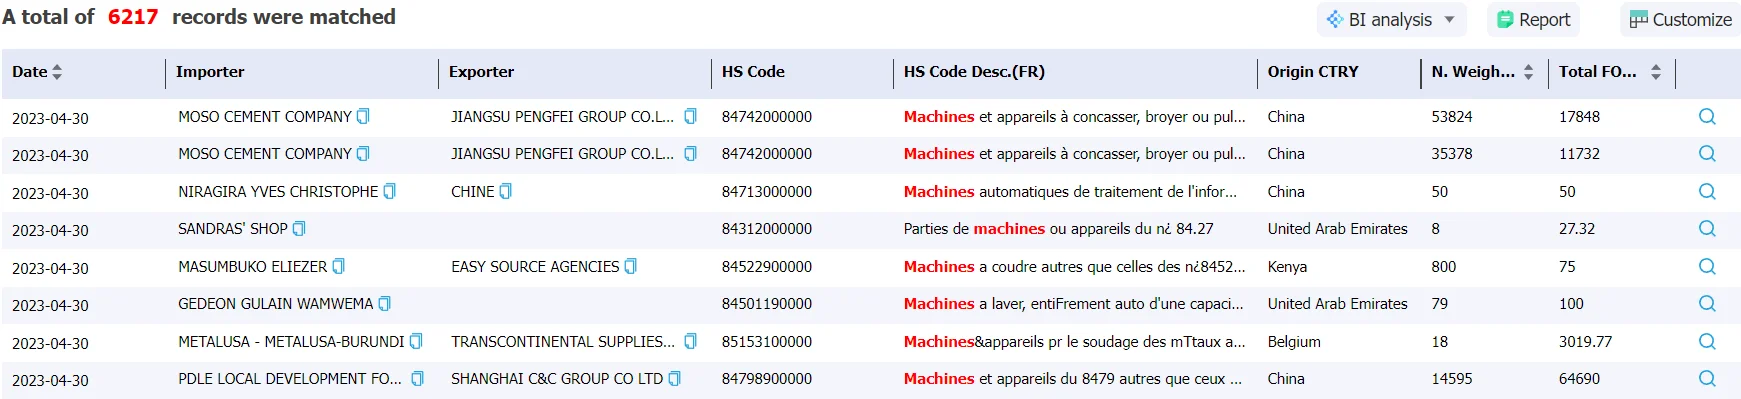Click the HS Code column header
Image resolution: width=1741 pixels, height=399 pixels.
point(753,72)
